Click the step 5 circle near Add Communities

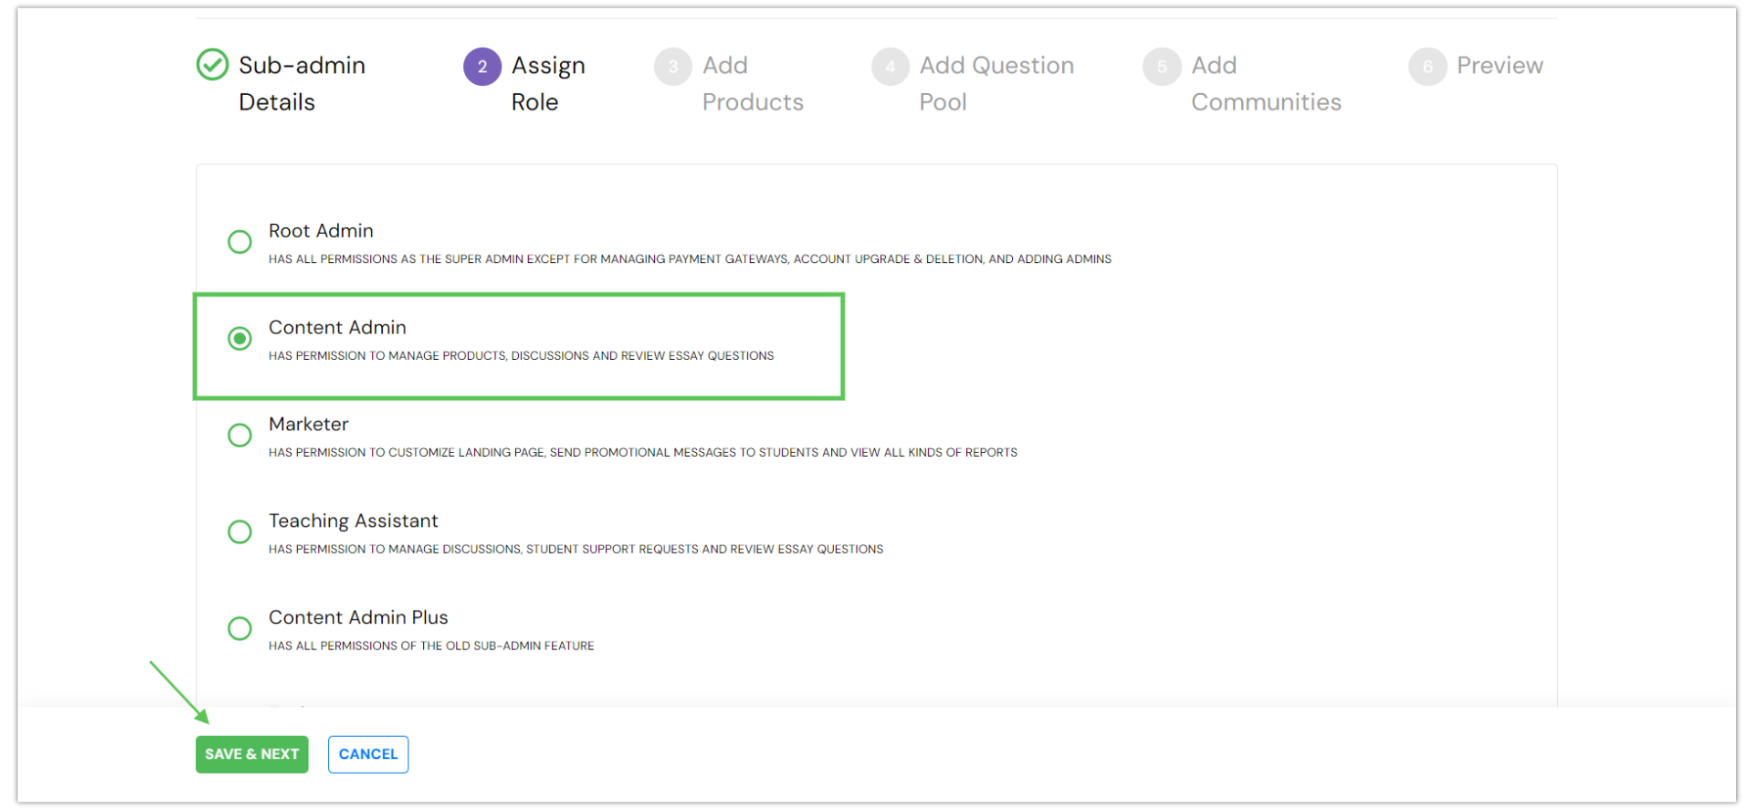pyautogui.click(x=1161, y=65)
